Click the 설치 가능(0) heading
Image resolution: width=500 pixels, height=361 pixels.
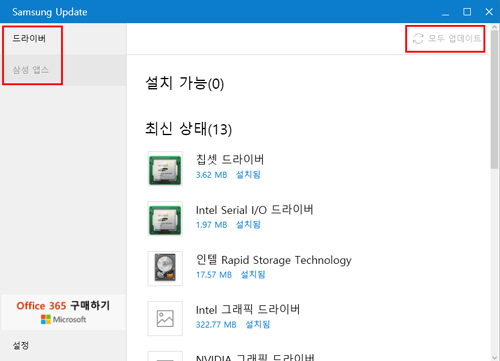click(x=185, y=83)
